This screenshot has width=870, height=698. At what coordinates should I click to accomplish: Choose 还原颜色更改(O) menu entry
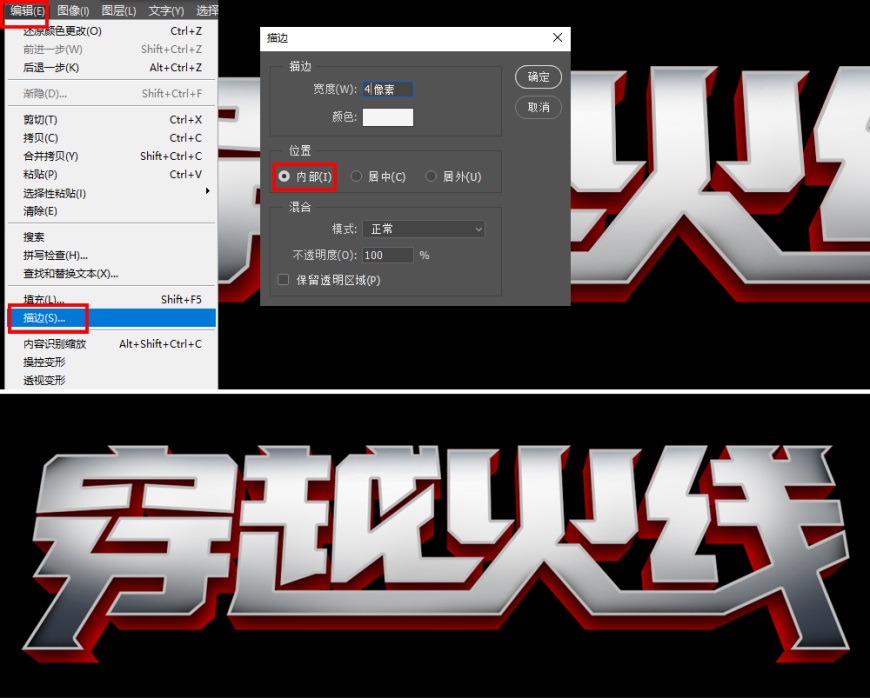(111, 31)
